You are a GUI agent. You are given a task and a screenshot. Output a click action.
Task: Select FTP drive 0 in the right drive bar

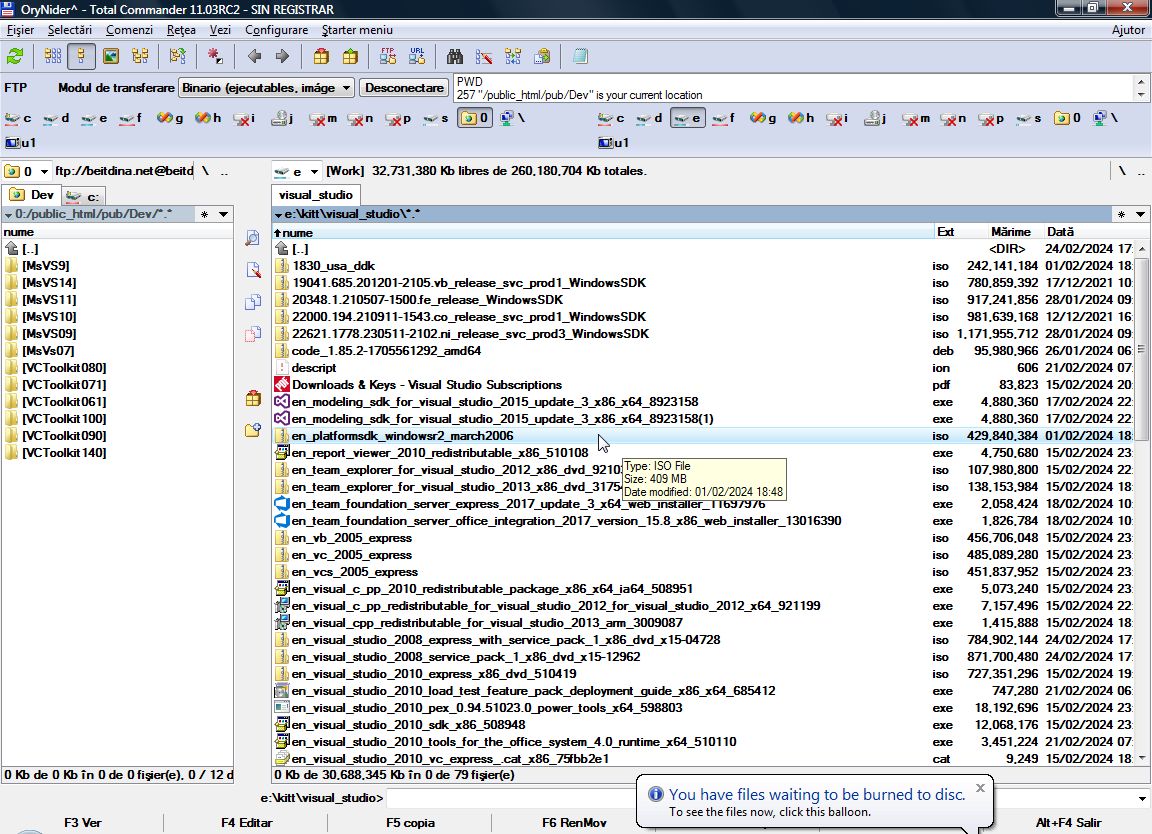(x=1068, y=118)
